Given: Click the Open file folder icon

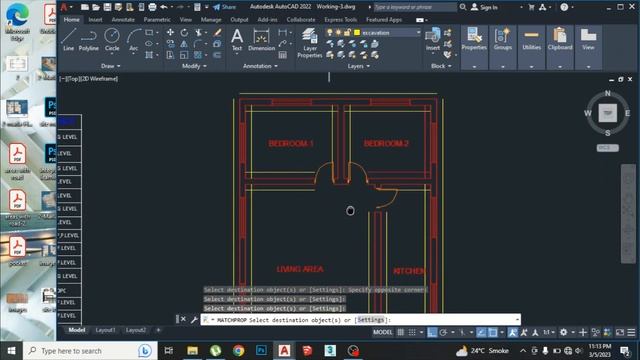Looking at the screenshot, I should click(x=96, y=7).
